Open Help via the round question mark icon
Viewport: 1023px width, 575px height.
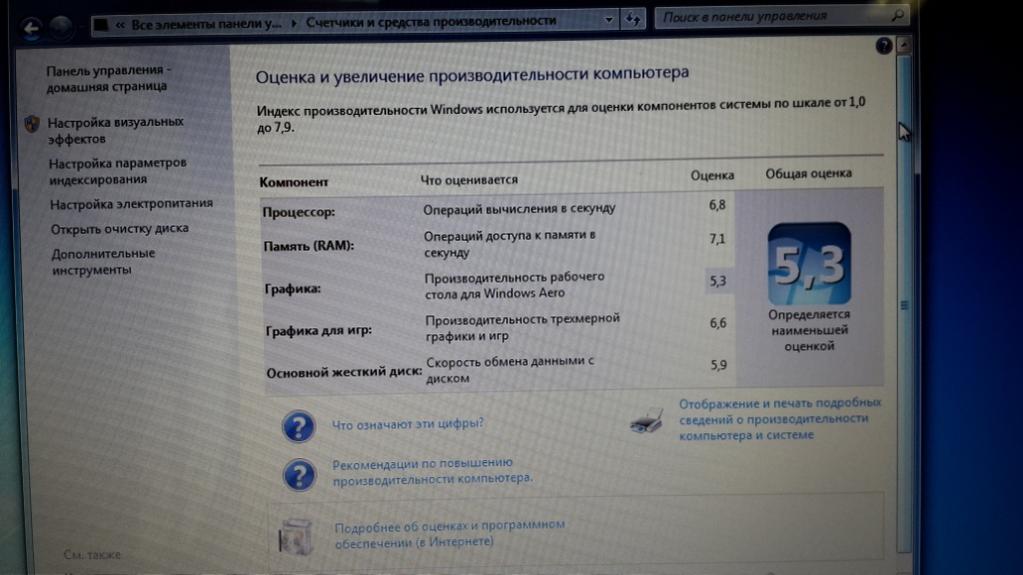coord(883,46)
